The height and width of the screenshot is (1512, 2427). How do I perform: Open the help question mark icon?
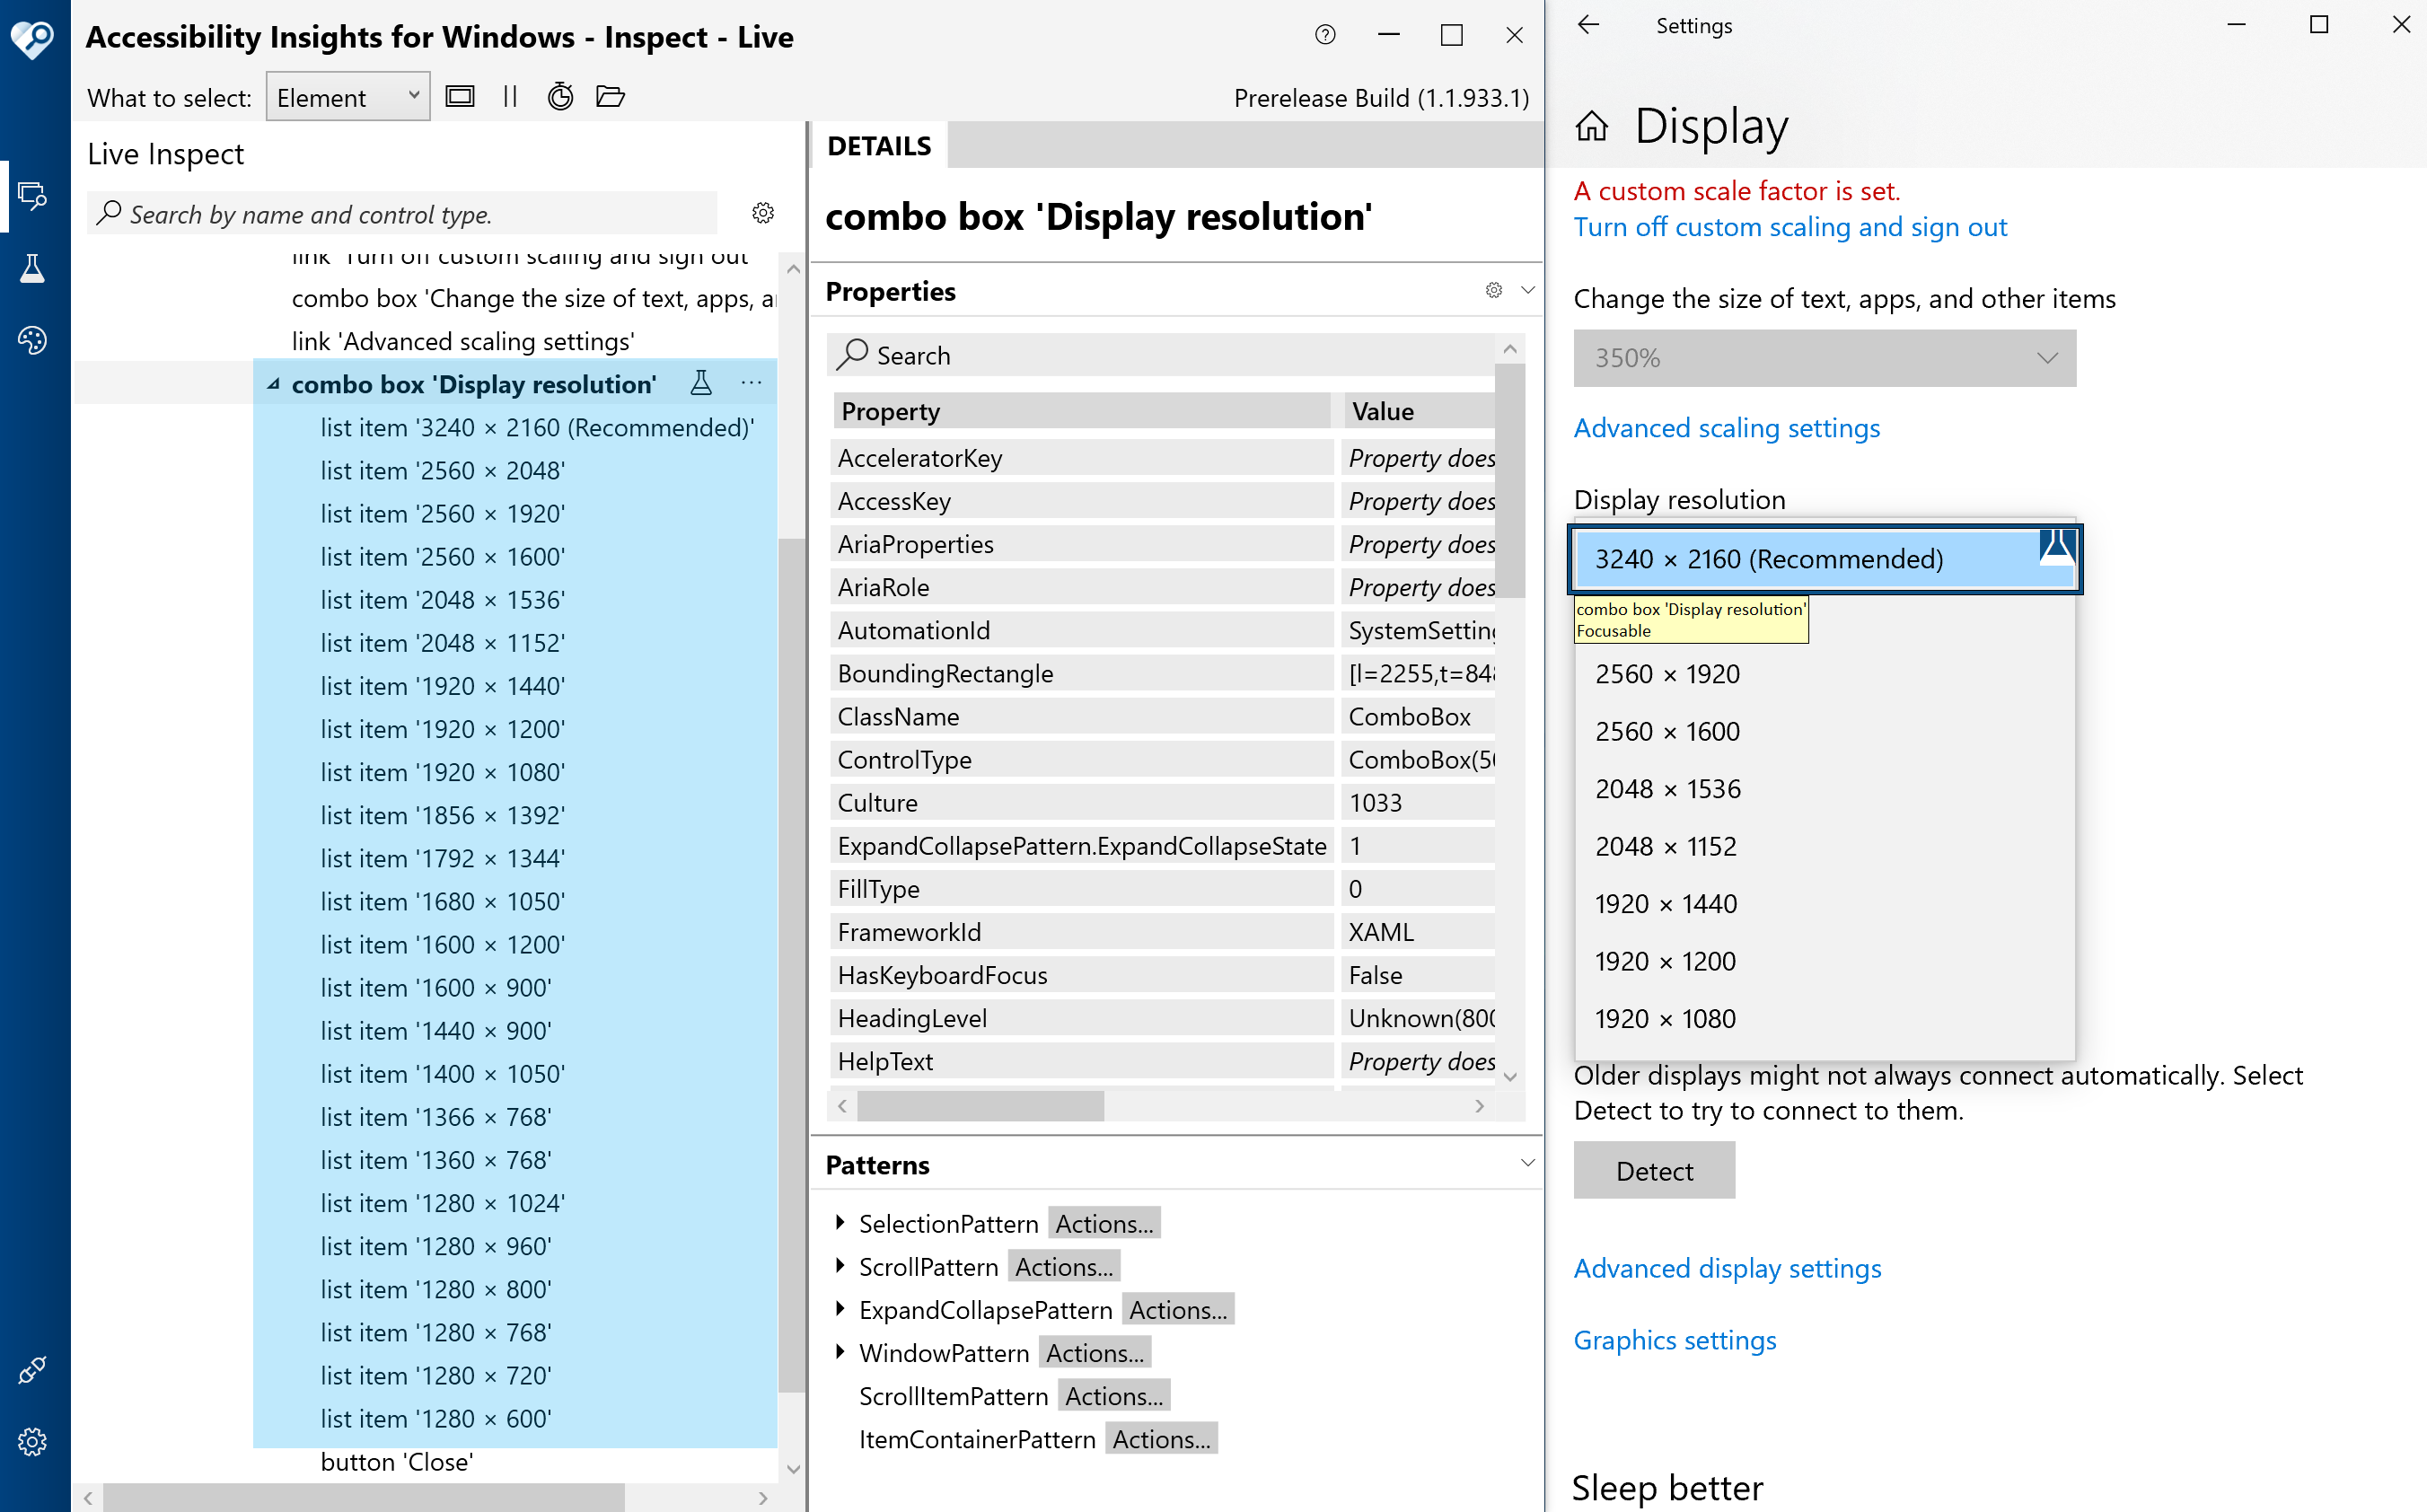(x=1325, y=35)
